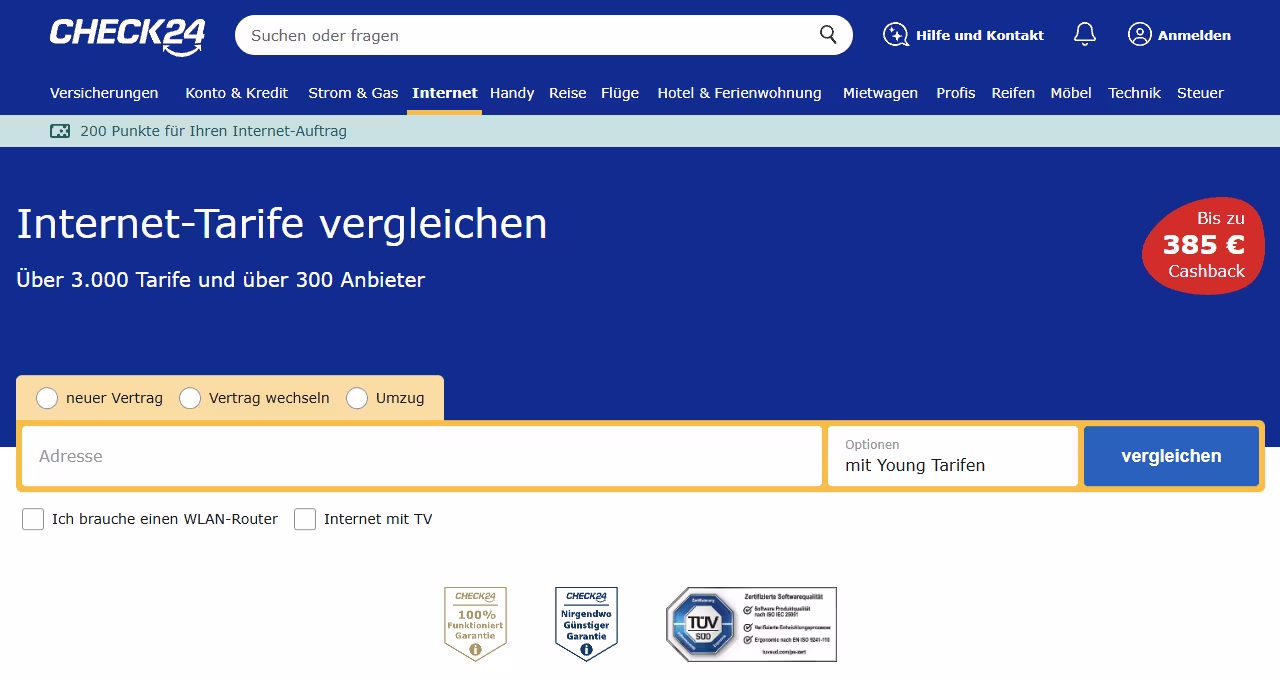Click the 200 Punkte für Ihren Internet-Auftrag link

213,131
